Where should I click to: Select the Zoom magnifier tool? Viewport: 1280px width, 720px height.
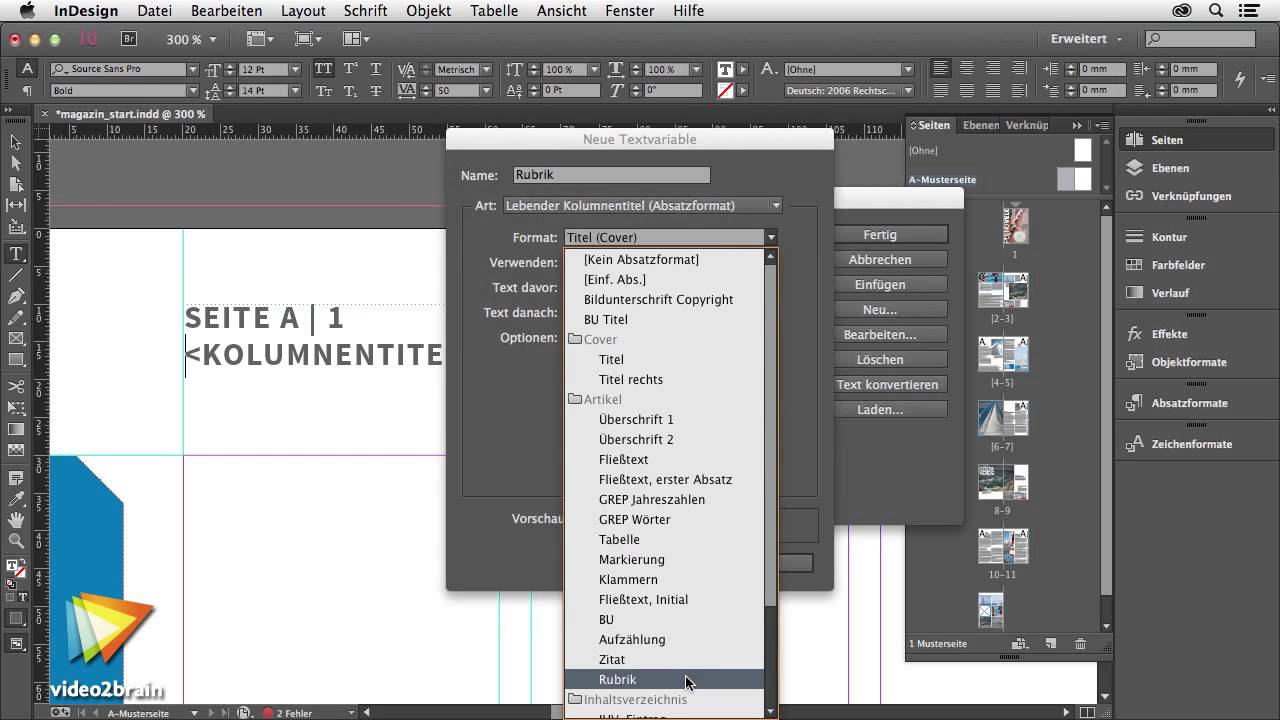pos(16,541)
